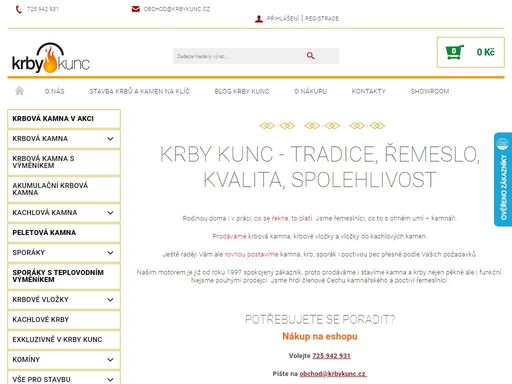Click the 0 Kč cart total
Screen dimensions: 512x384
pos(485,52)
